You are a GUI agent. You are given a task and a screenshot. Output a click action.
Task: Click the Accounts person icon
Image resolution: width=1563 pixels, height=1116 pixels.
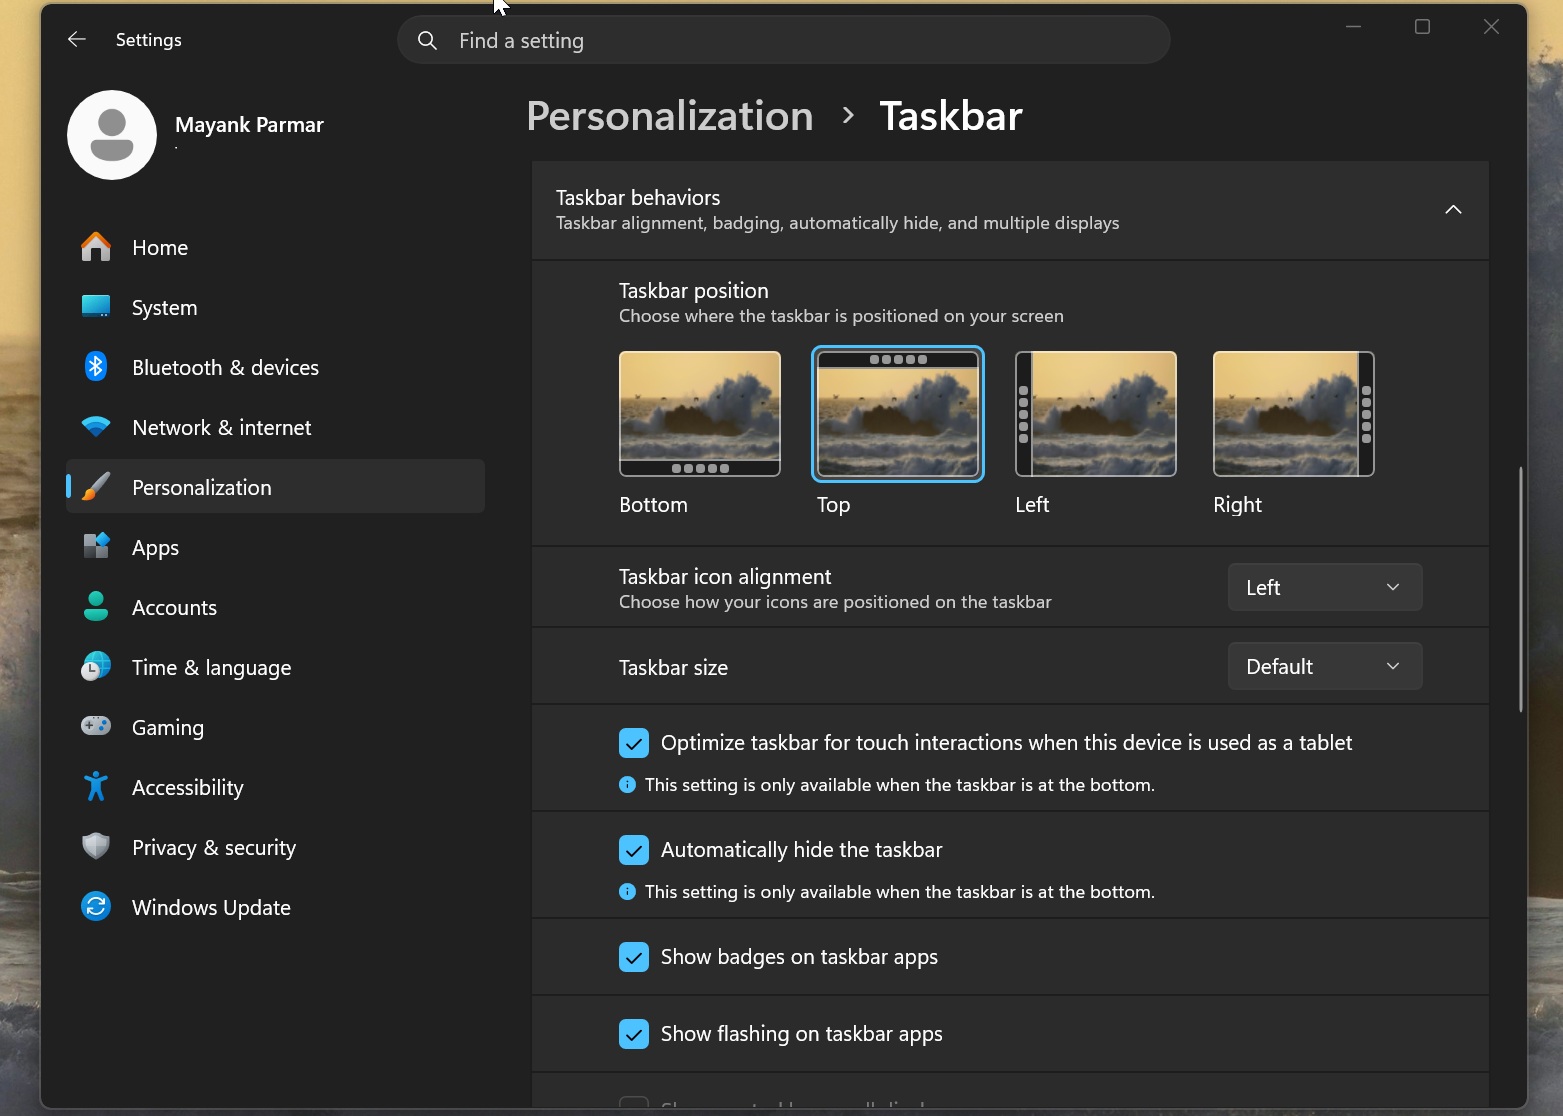tap(96, 607)
